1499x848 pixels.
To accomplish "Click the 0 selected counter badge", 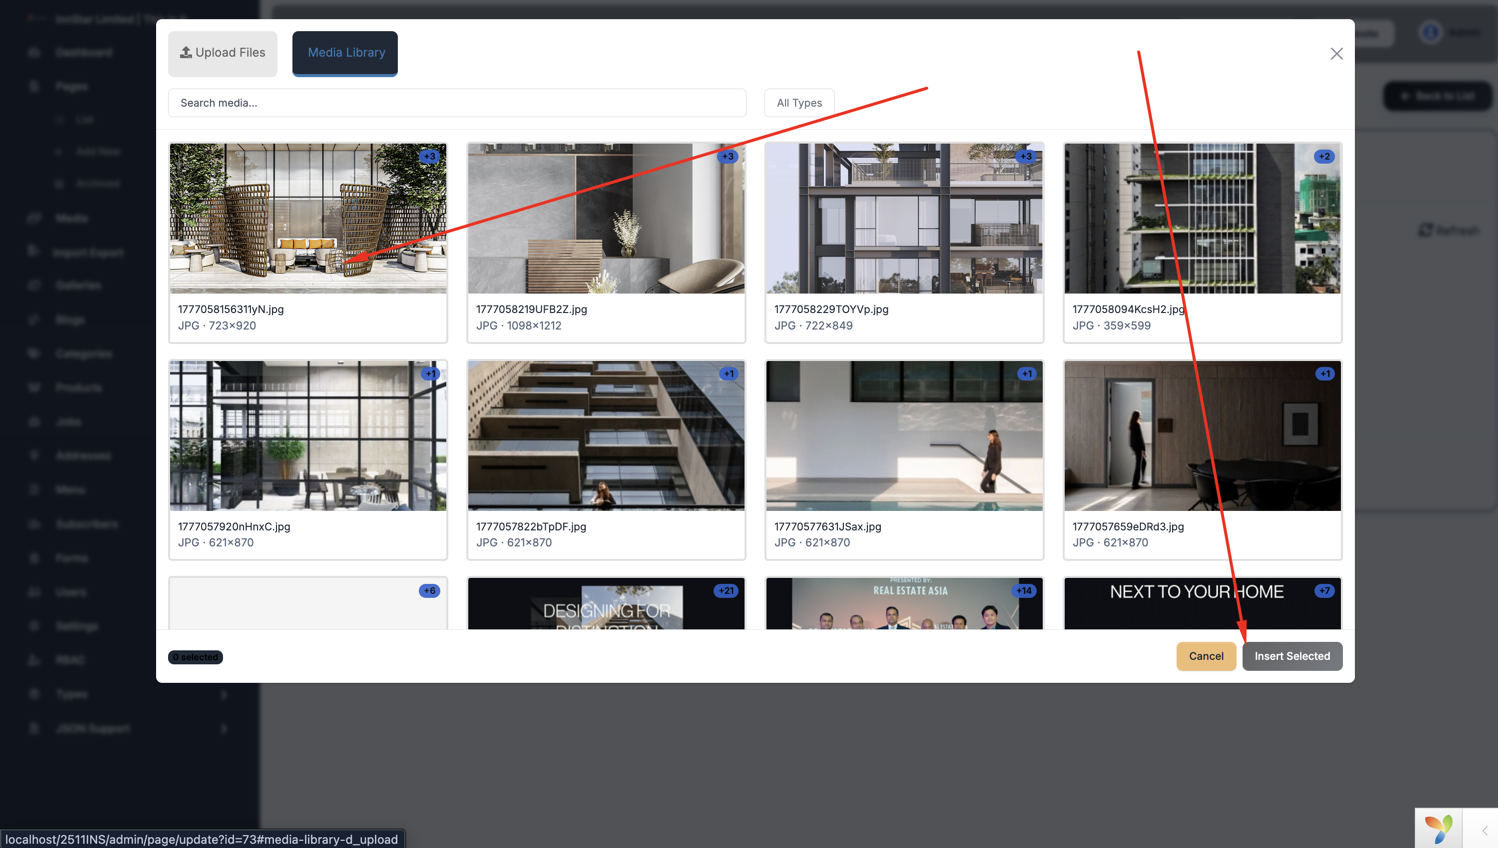I will (x=195, y=657).
